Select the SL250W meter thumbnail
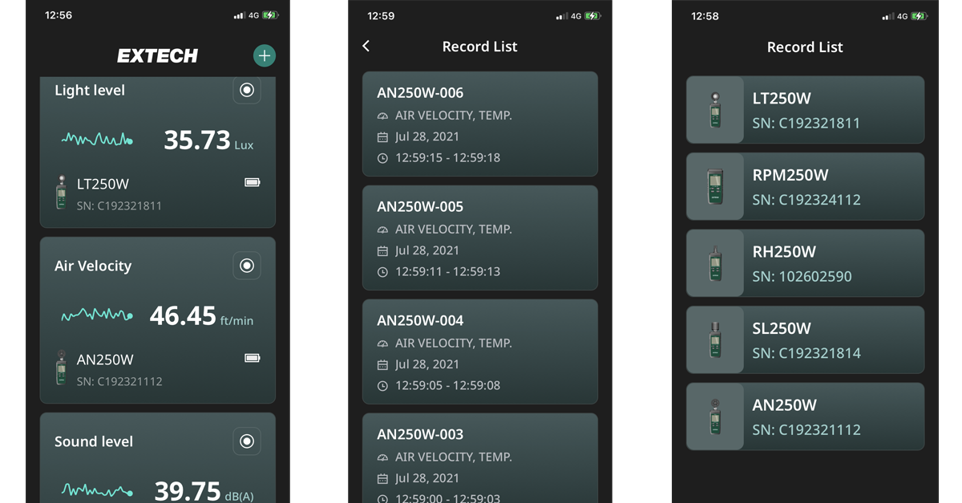962x503 pixels. pos(715,340)
